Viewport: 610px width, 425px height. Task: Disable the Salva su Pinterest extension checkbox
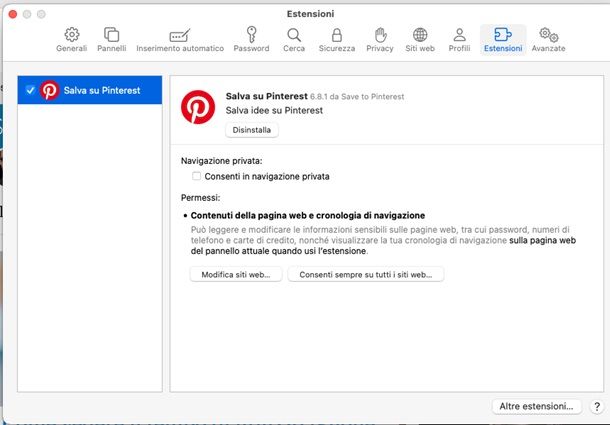pyautogui.click(x=30, y=90)
